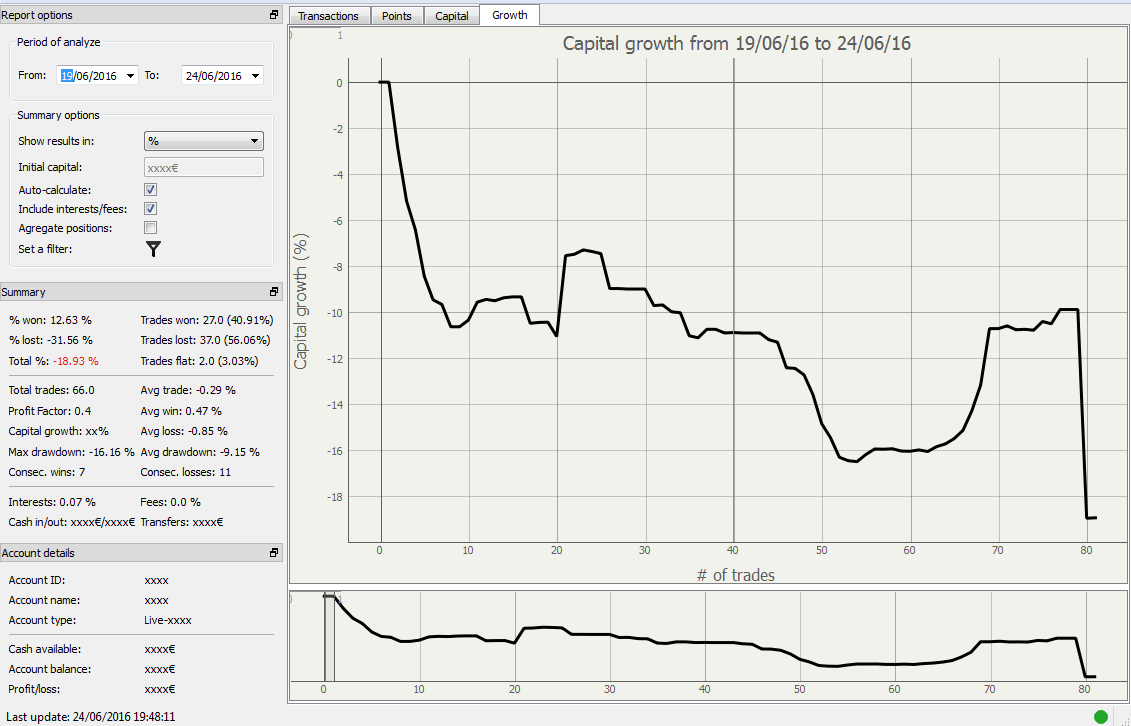Toggle the Auto-calculate checkbox
1131x726 pixels.
151,190
